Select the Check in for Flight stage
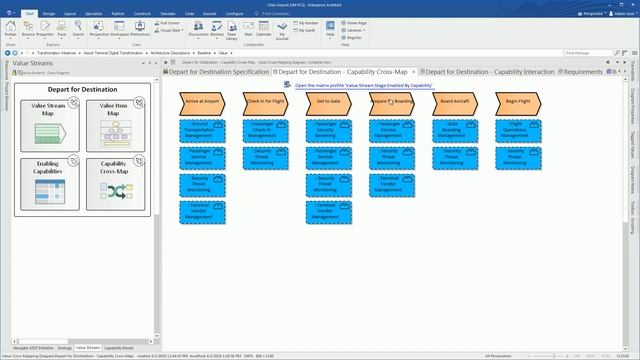640x360 pixels. point(265,104)
